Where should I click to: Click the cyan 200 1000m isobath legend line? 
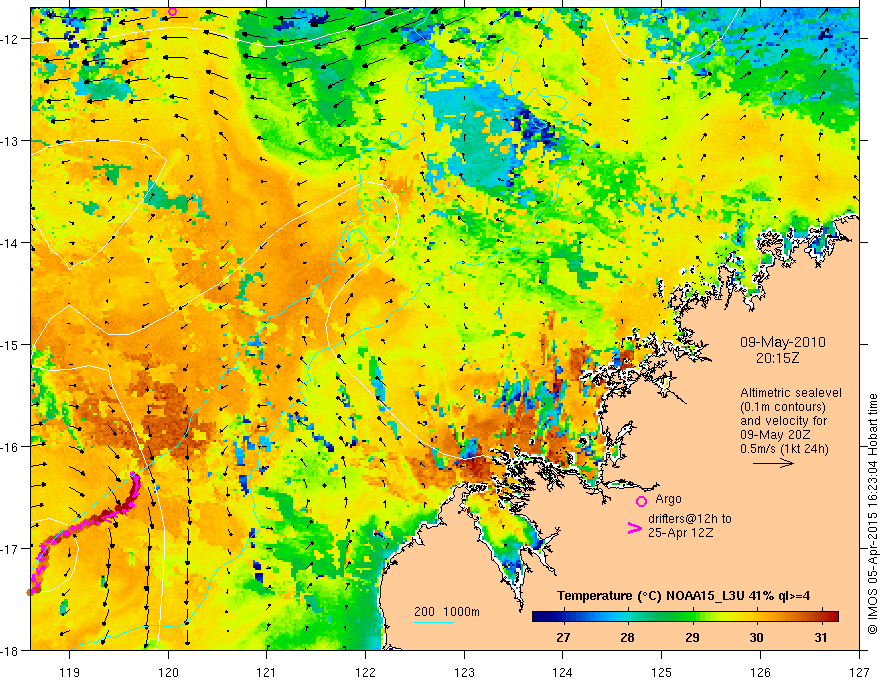434,622
